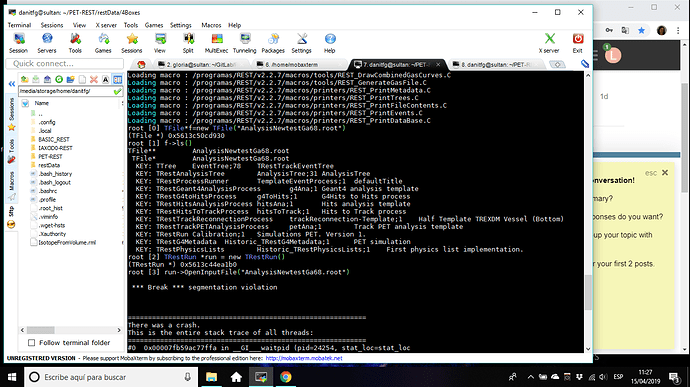The height and width of the screenshot is (387, 690).
Task: Open the MultiExec tool
Action: tap(217, 44)
